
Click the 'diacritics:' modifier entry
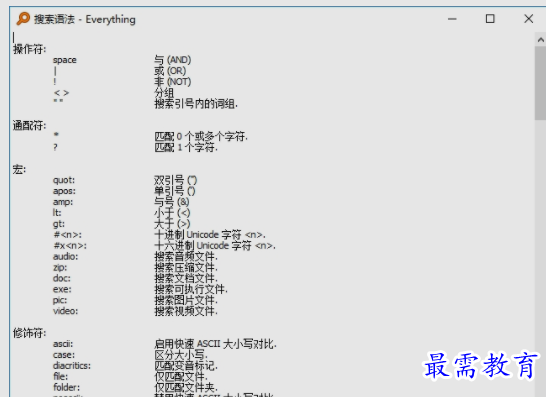pyautogui.click(x=72, y=366)
